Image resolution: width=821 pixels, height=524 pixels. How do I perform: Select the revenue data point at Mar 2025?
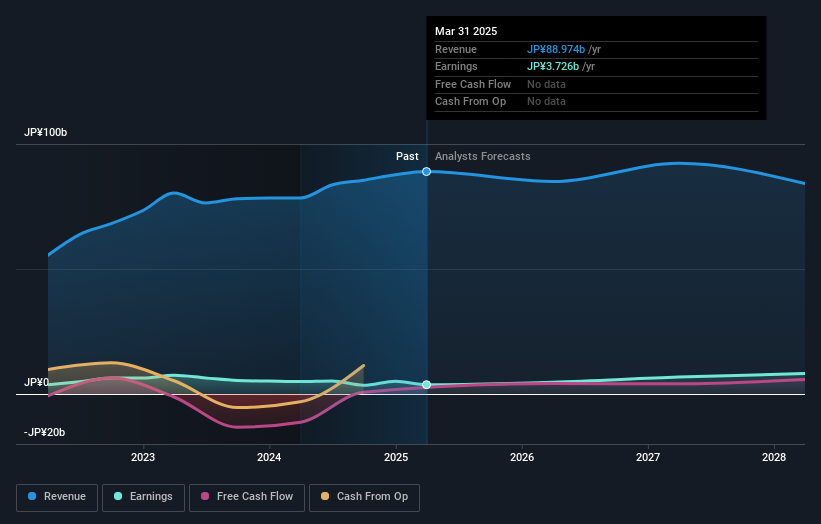coord(427,172)
